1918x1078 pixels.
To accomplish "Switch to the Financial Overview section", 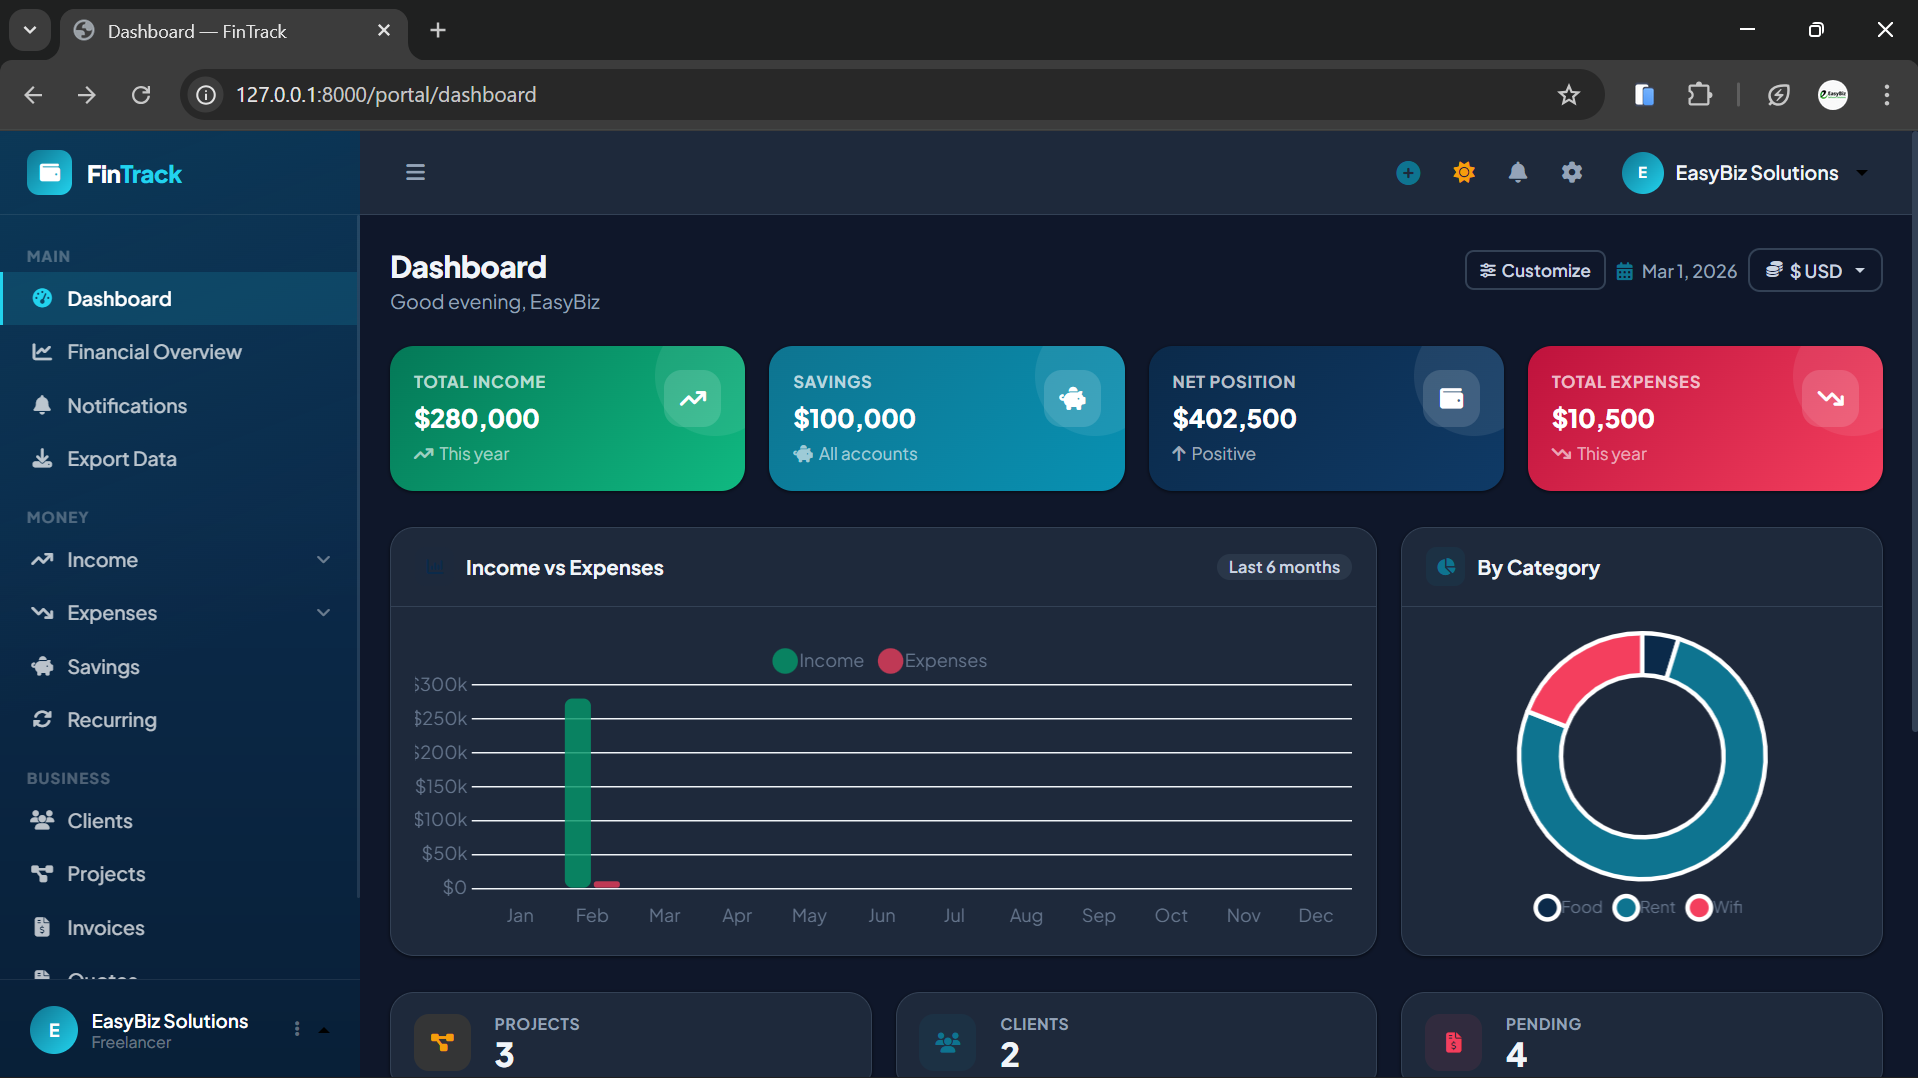I will pyautogui.click(x=154, y=351).
